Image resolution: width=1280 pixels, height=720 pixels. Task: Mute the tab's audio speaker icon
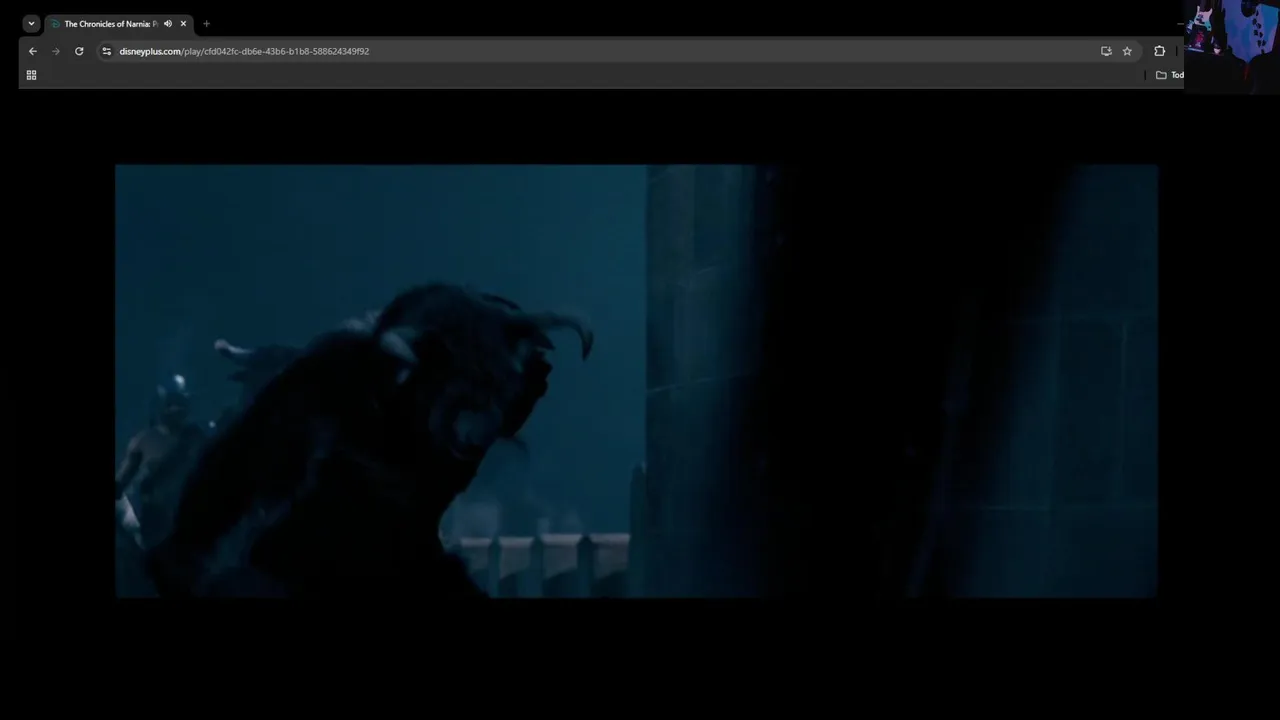(x=168, y=24)
